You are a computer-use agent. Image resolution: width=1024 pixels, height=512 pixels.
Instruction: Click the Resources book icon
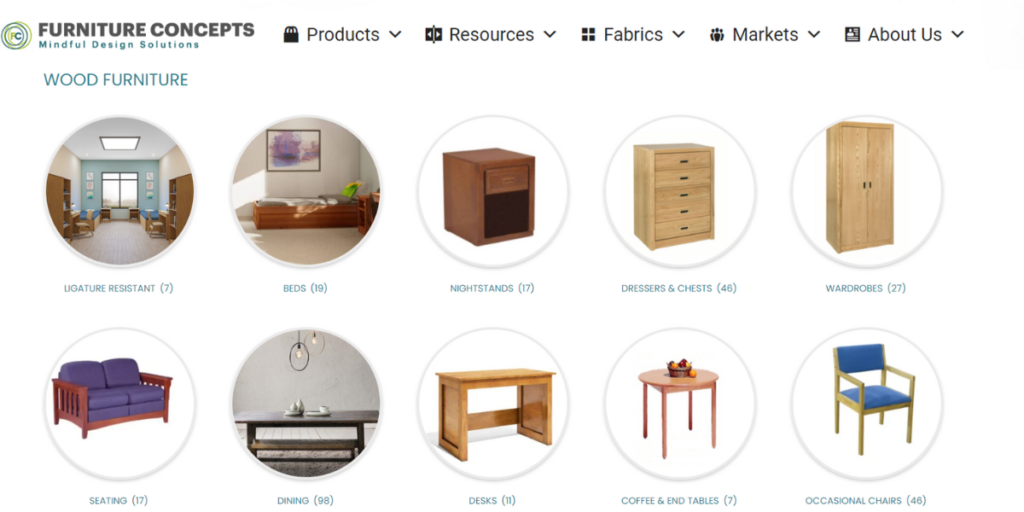point(434,35)
